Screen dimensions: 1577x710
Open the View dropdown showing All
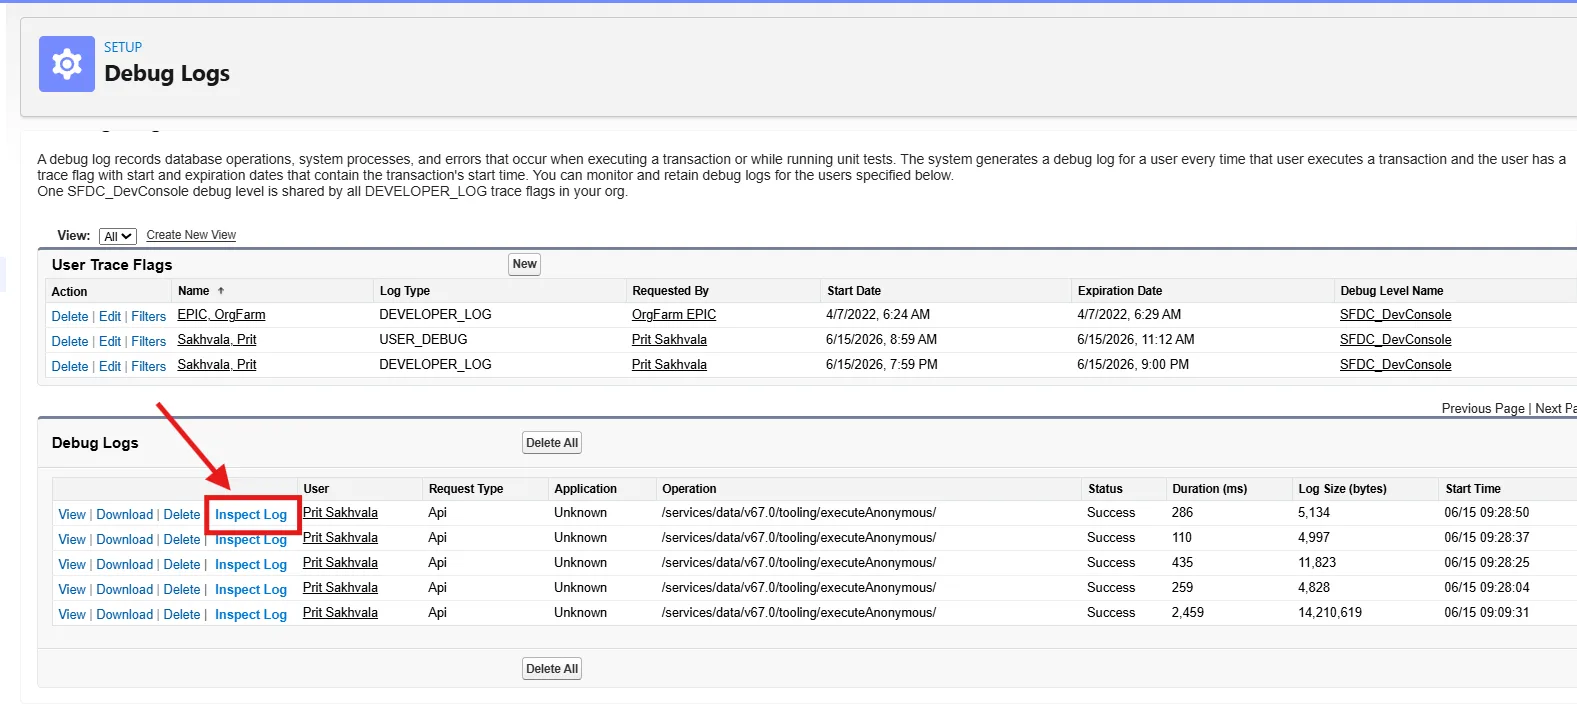tap(118, 236)
